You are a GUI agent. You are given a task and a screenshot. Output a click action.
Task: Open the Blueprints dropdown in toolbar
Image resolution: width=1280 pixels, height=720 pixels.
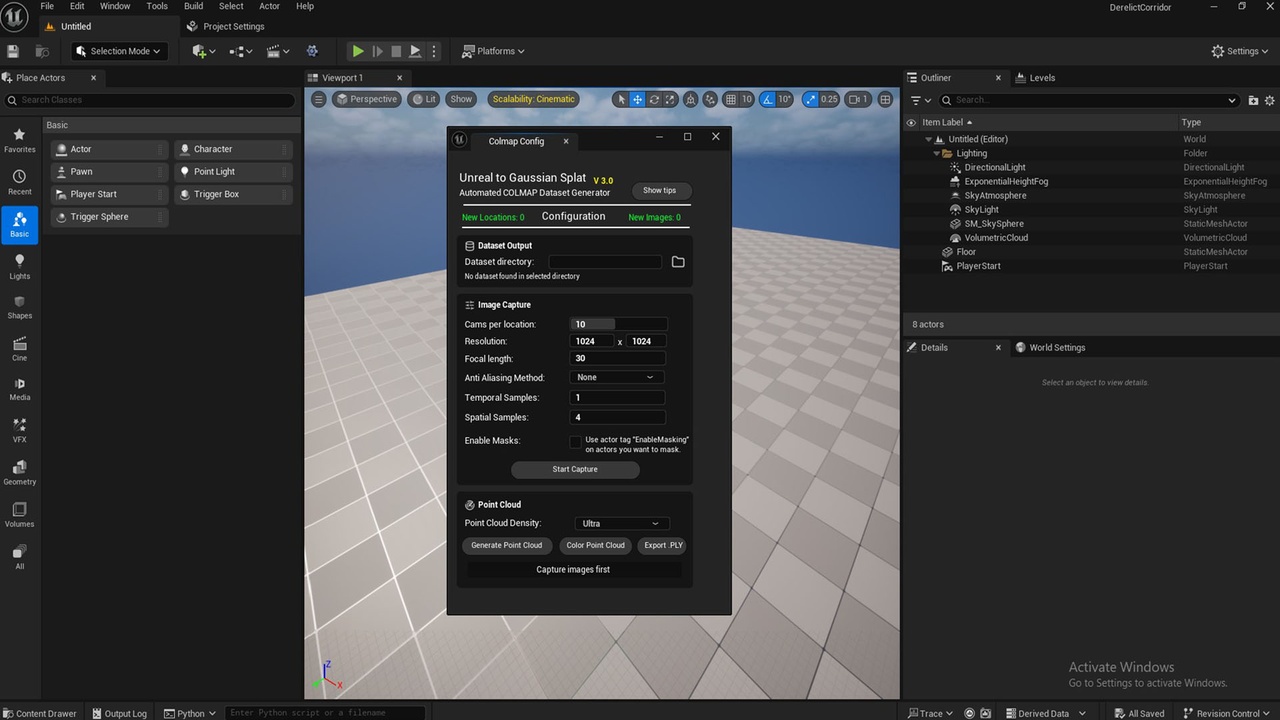tap(240, 51)
